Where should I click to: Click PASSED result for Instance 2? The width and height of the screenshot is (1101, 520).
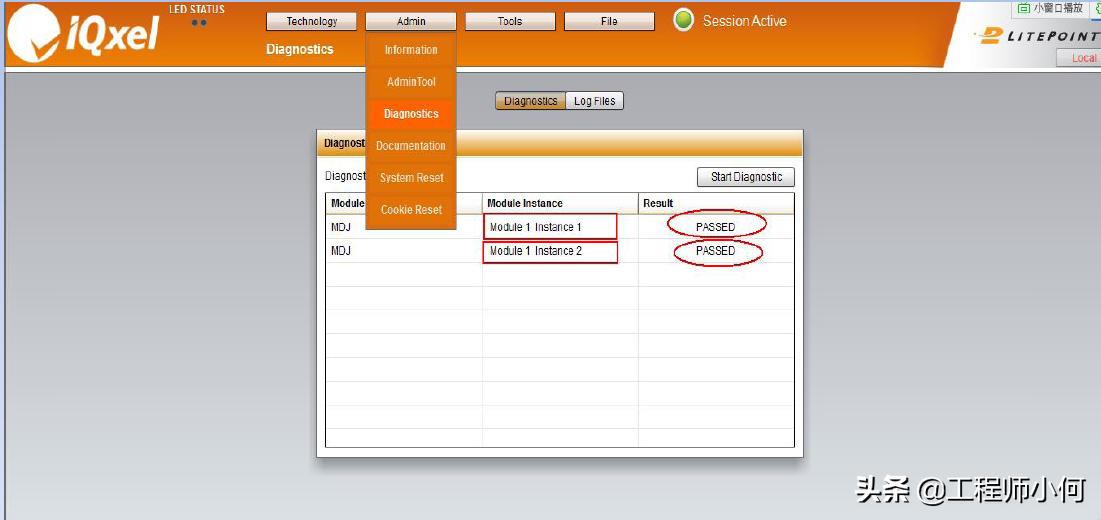pos(716,251)
